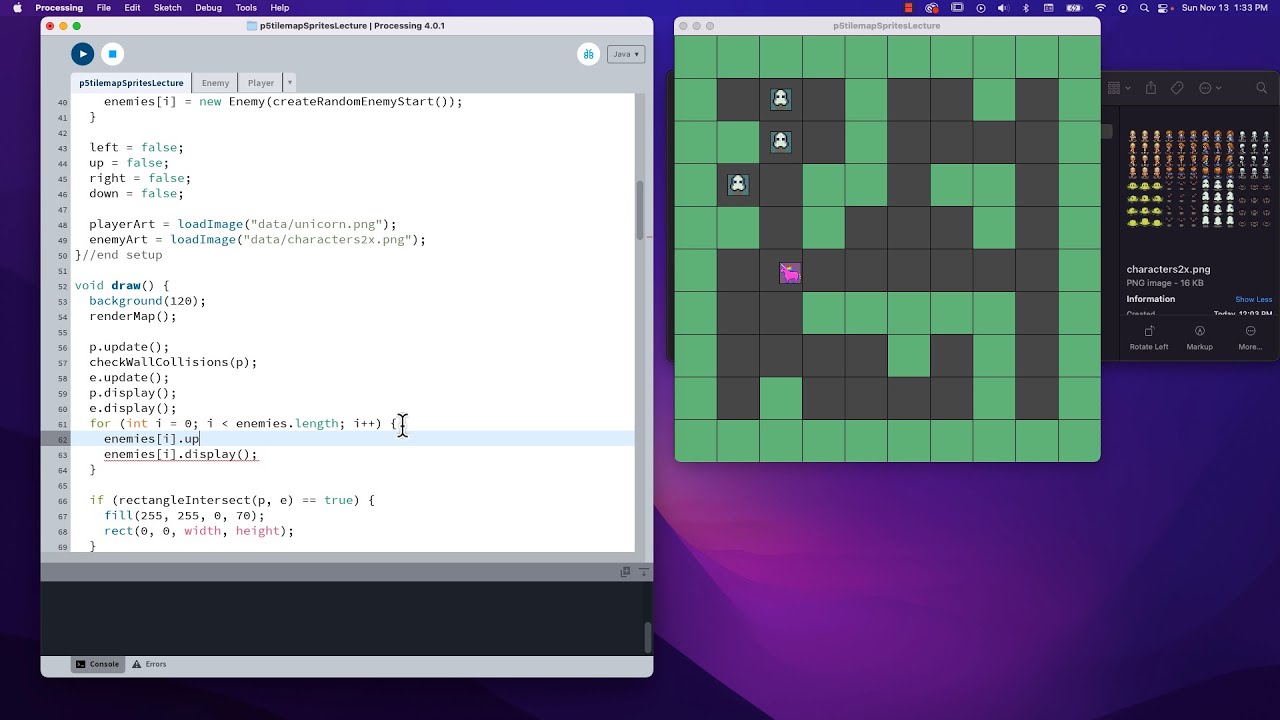The width and height of the screenshot is (1280, 720).
Task: Click the sketch window title p5tilemapSpritesLecture
Action: click(x=887, y=25)
